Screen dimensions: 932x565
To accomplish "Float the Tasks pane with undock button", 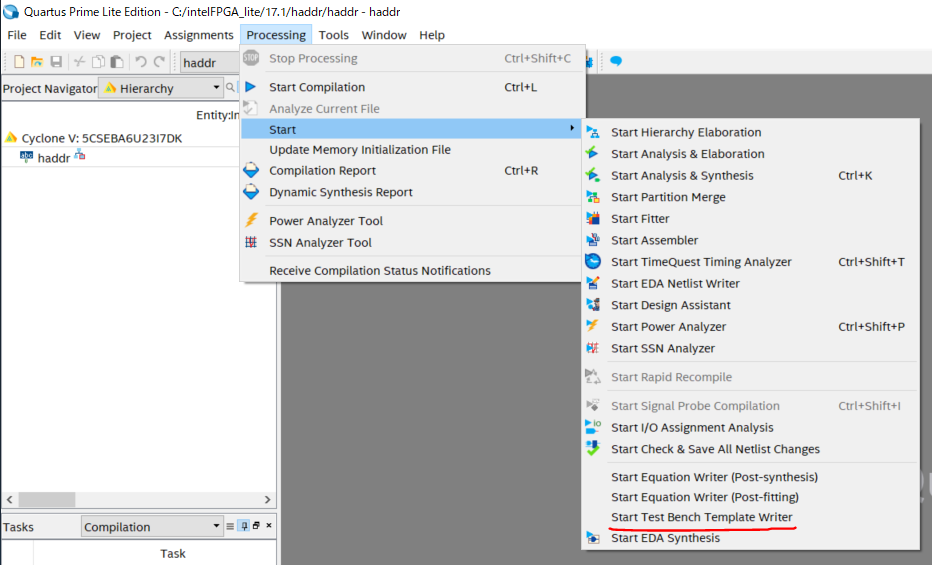I will point(256,525).
